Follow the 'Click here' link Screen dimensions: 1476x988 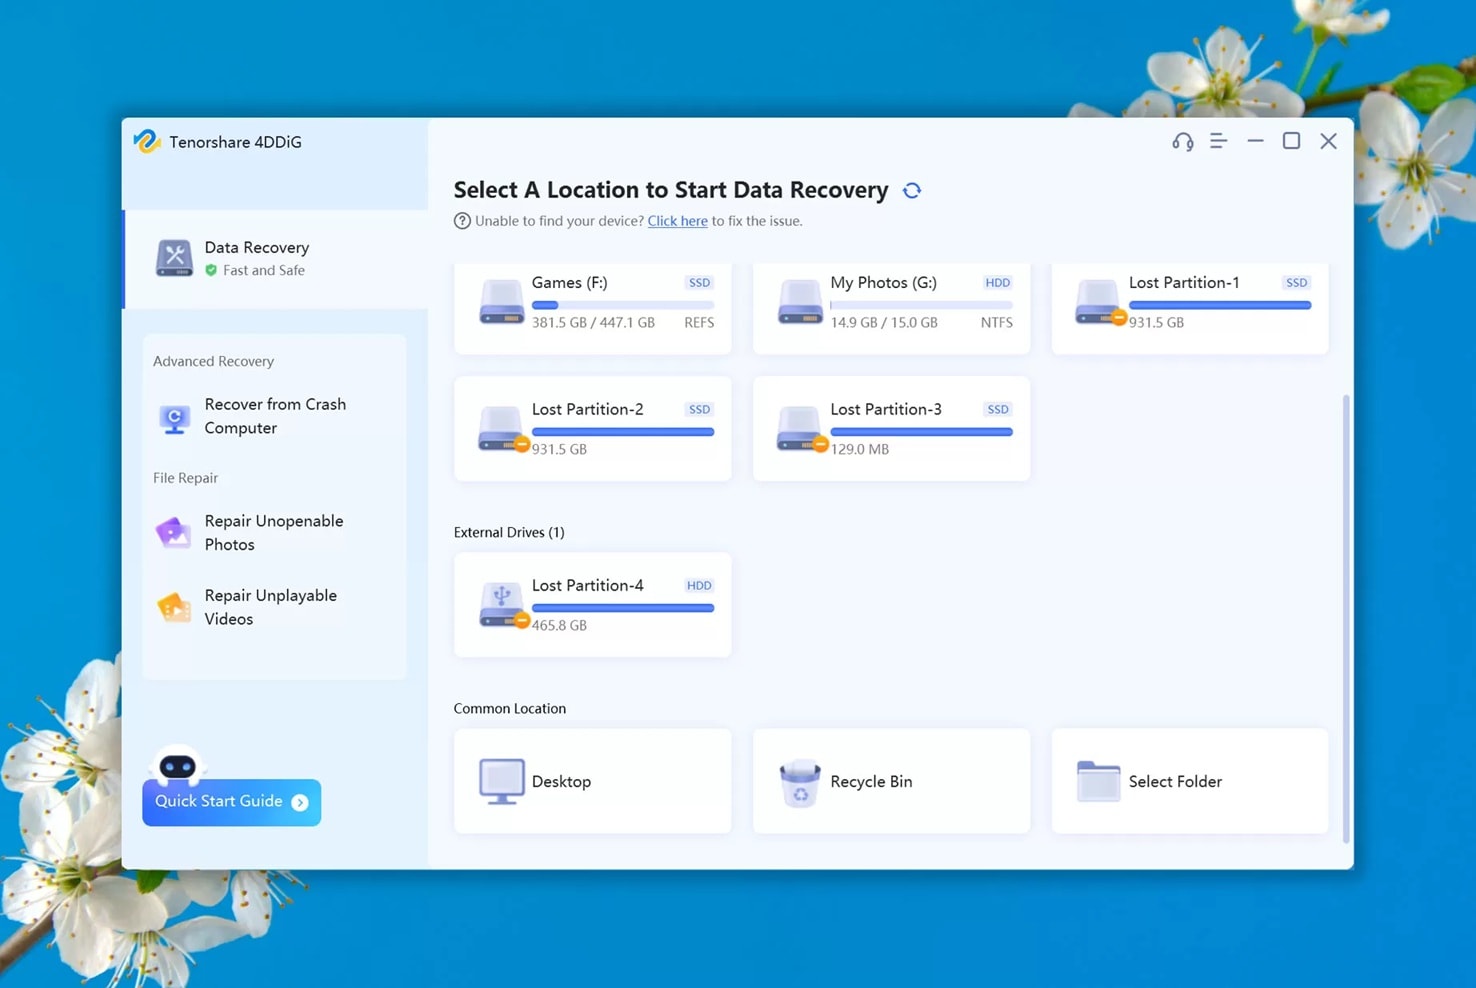pos(677,221)
